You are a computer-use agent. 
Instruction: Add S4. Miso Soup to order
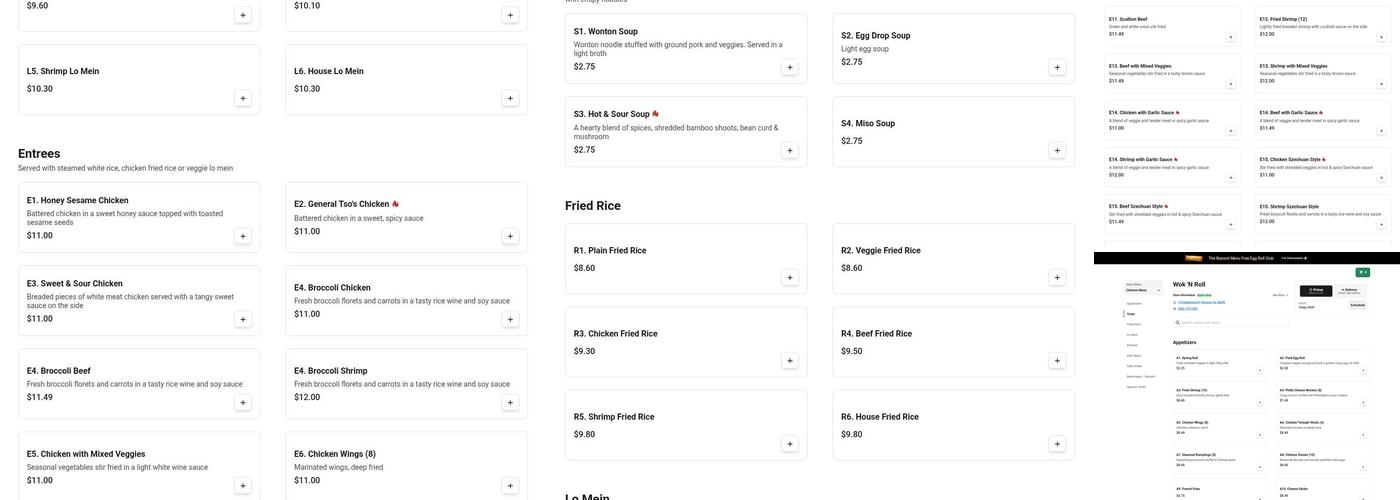coord(1057,151)
